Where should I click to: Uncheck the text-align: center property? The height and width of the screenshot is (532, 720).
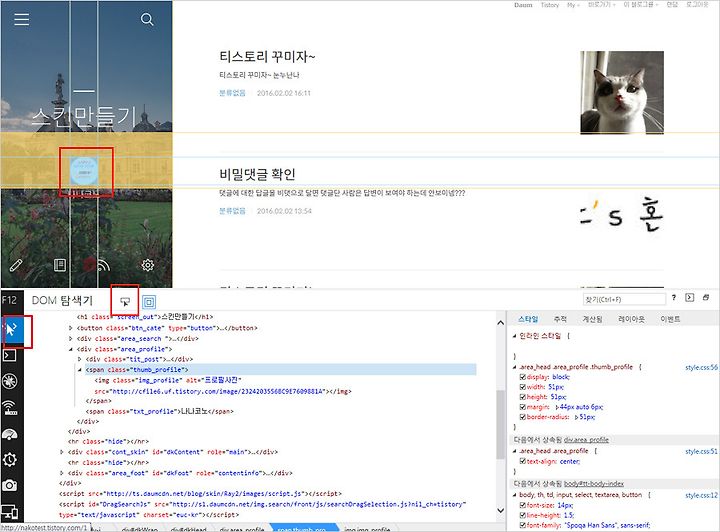pos(523,461)
